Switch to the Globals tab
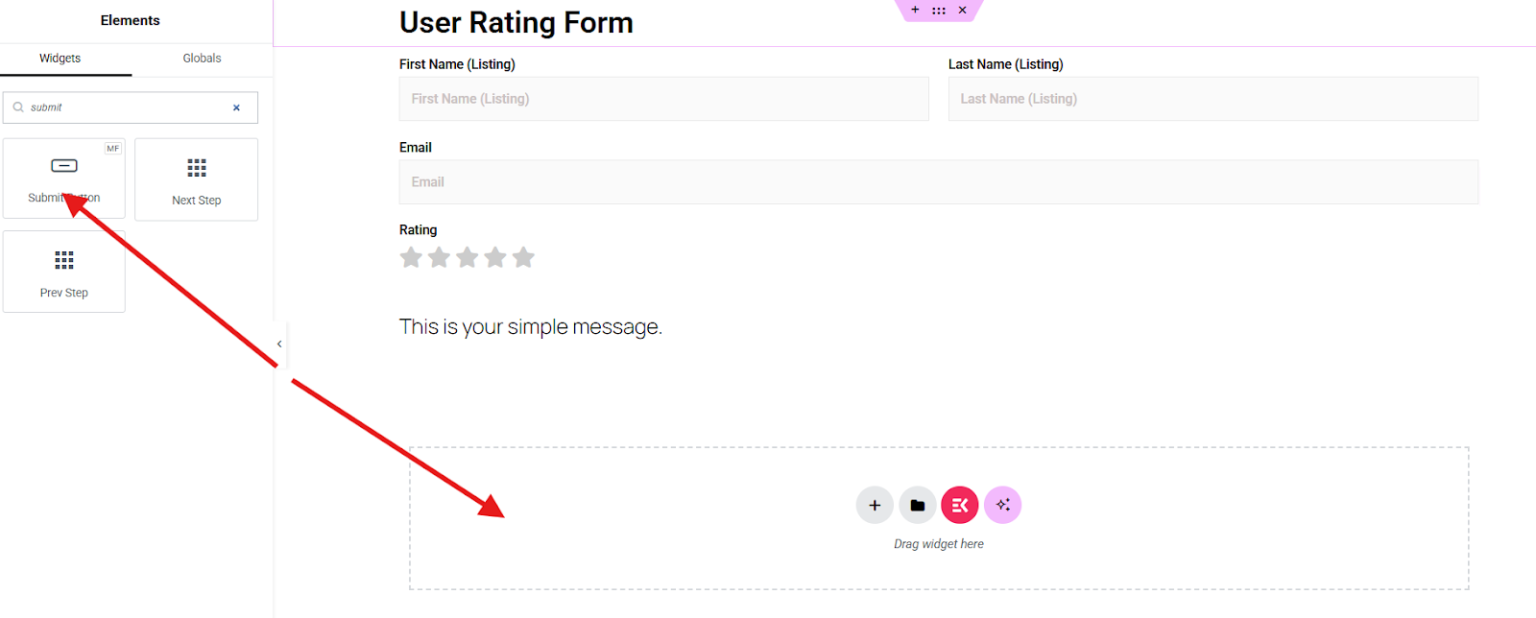This screenshot has width=1536, height=618. pos(202,58)
